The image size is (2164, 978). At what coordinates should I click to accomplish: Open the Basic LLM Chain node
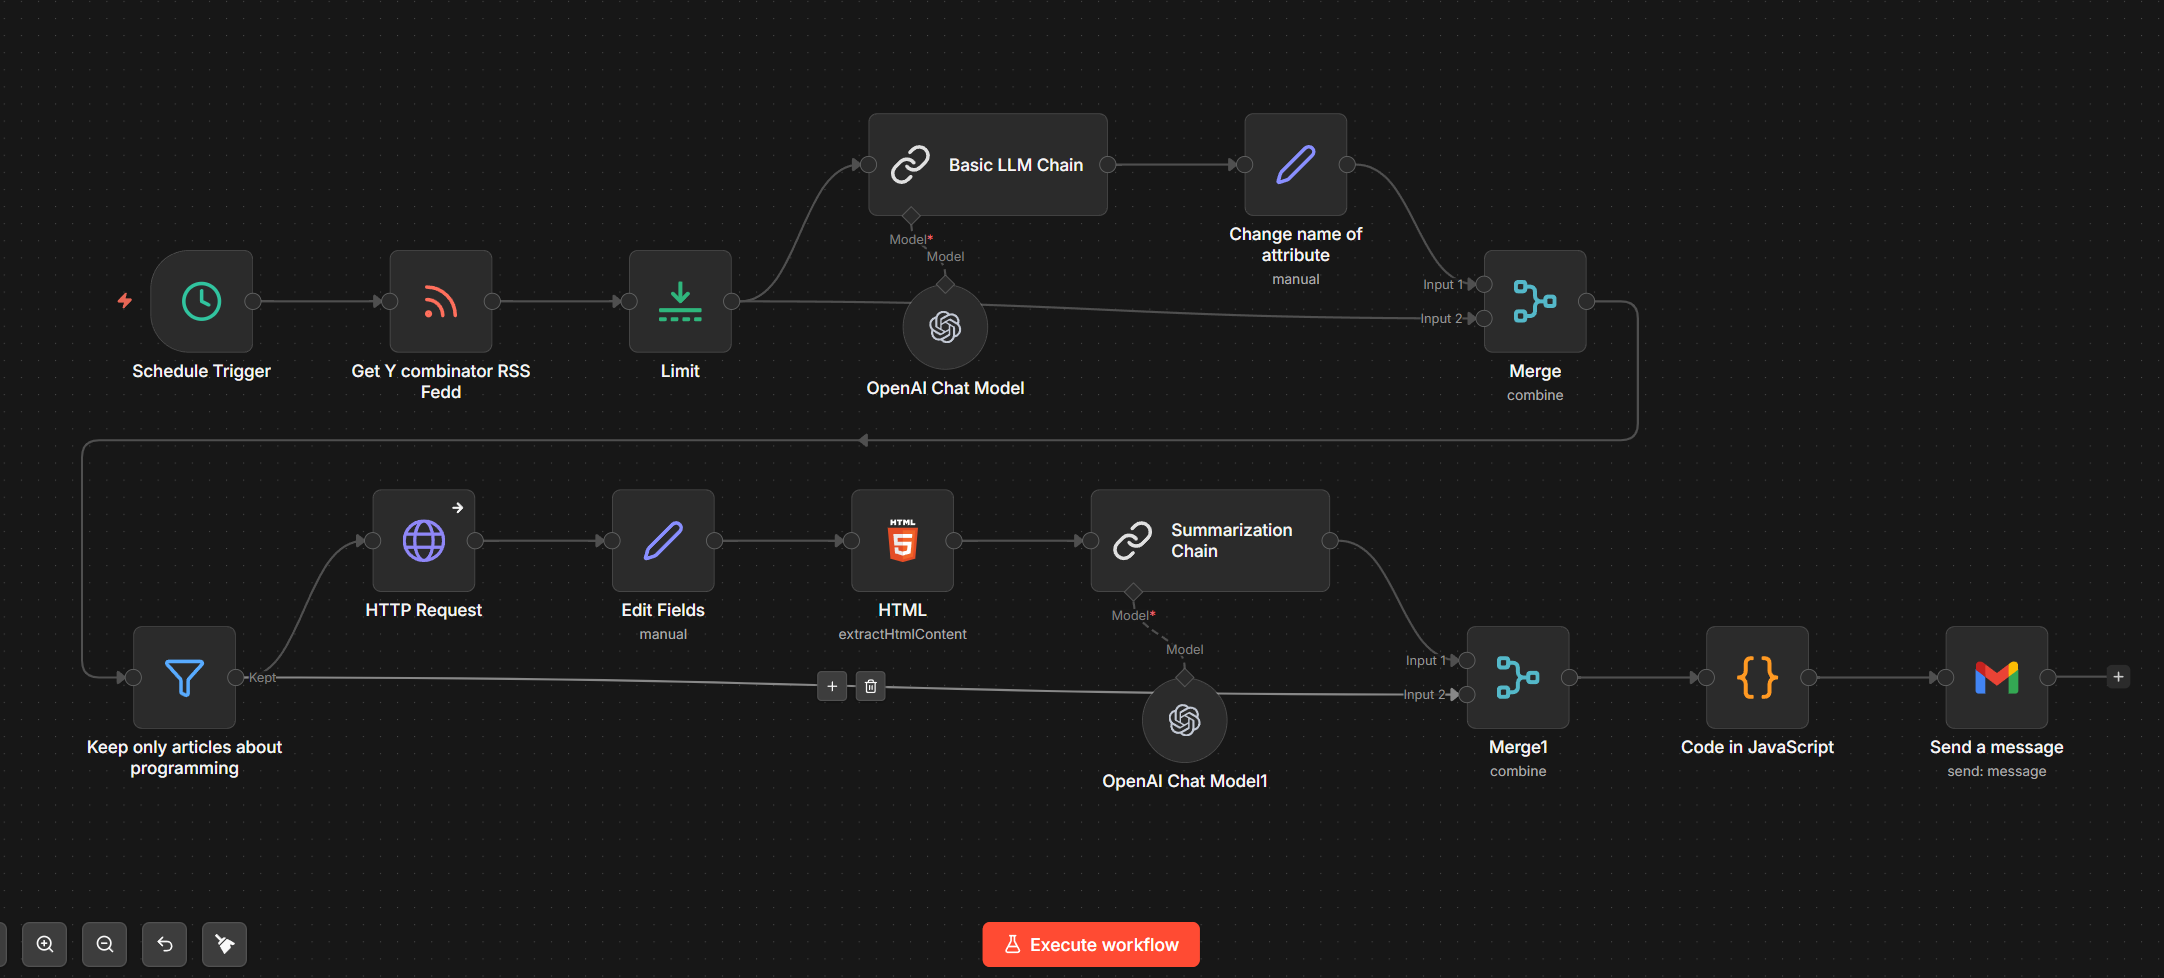pos(988,165)
